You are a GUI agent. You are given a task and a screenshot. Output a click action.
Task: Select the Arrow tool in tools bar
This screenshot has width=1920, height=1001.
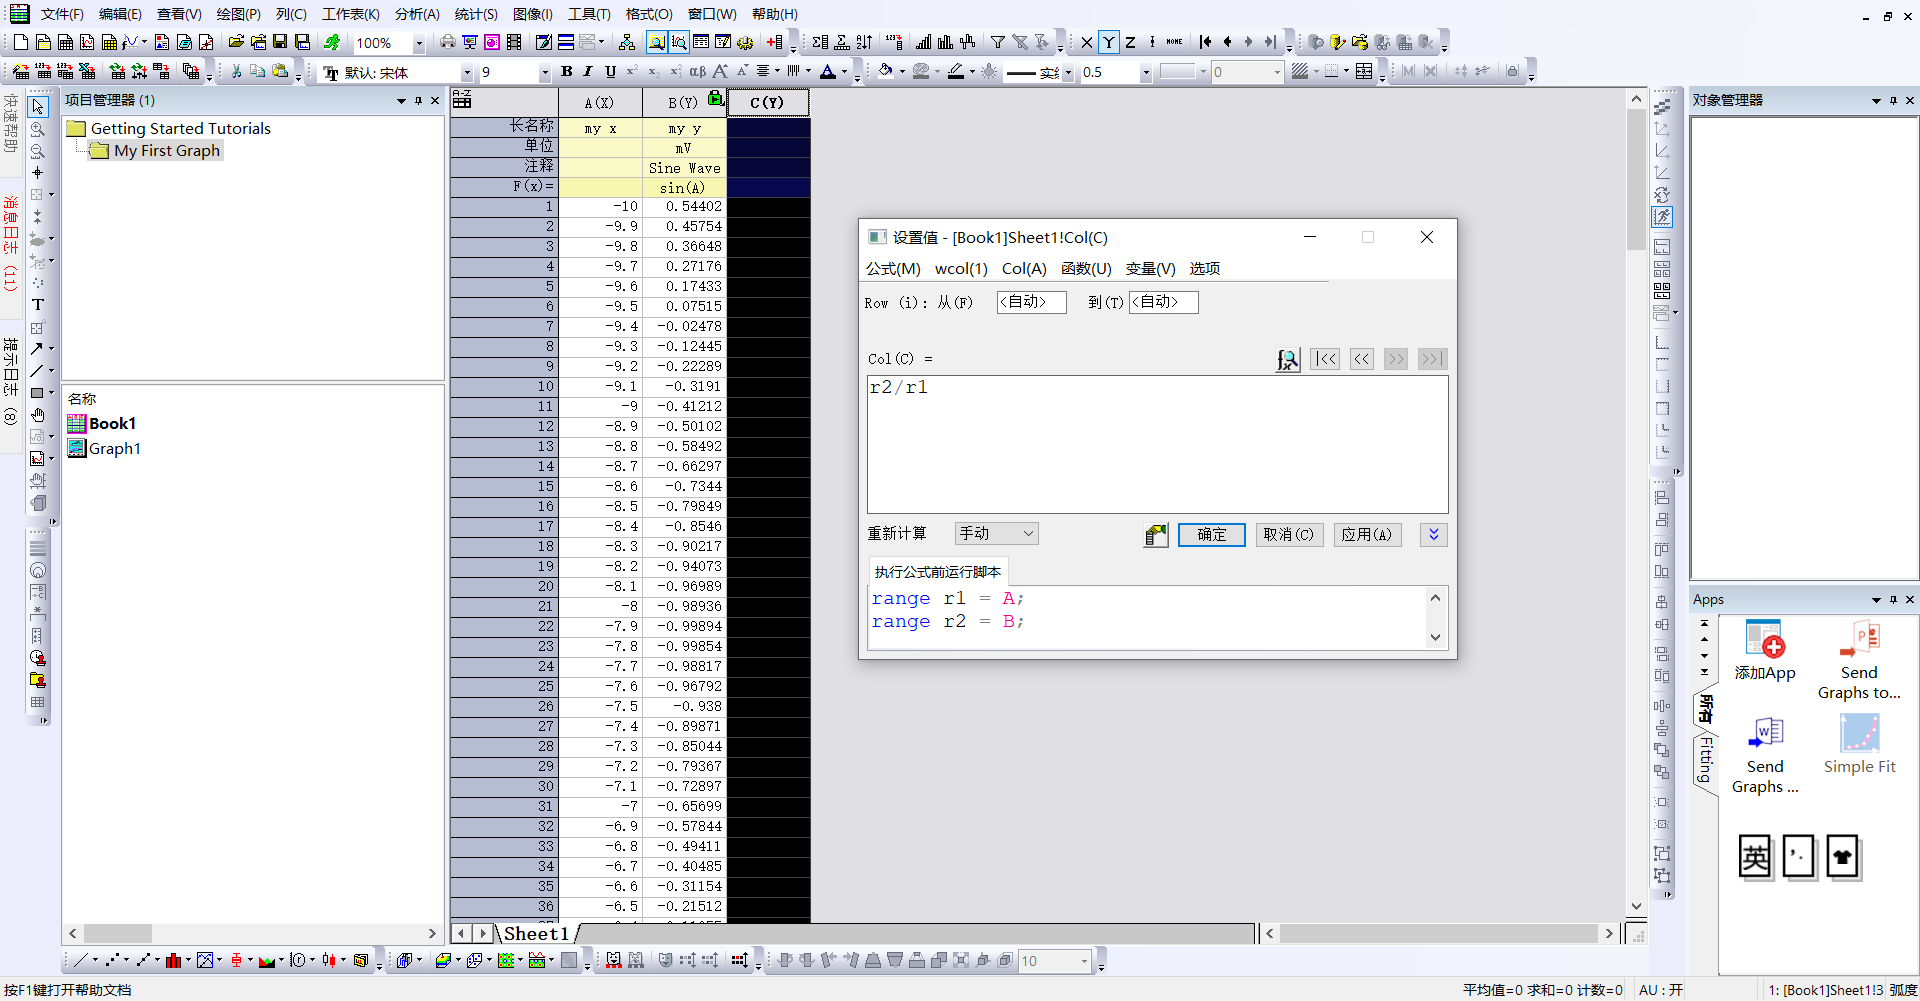37,349
